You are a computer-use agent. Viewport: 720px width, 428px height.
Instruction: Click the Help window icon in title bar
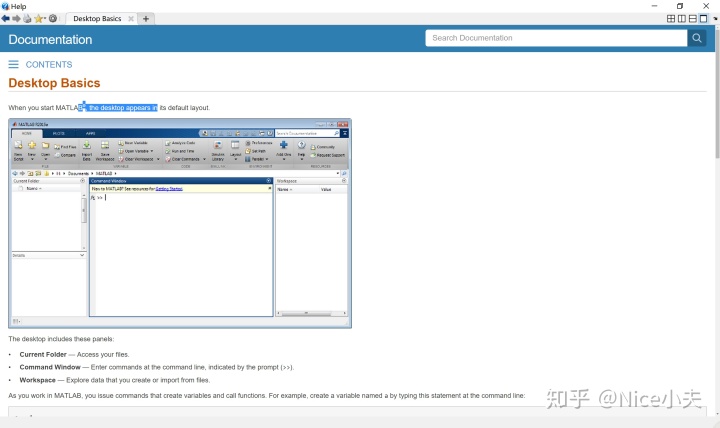pos(5,6)
